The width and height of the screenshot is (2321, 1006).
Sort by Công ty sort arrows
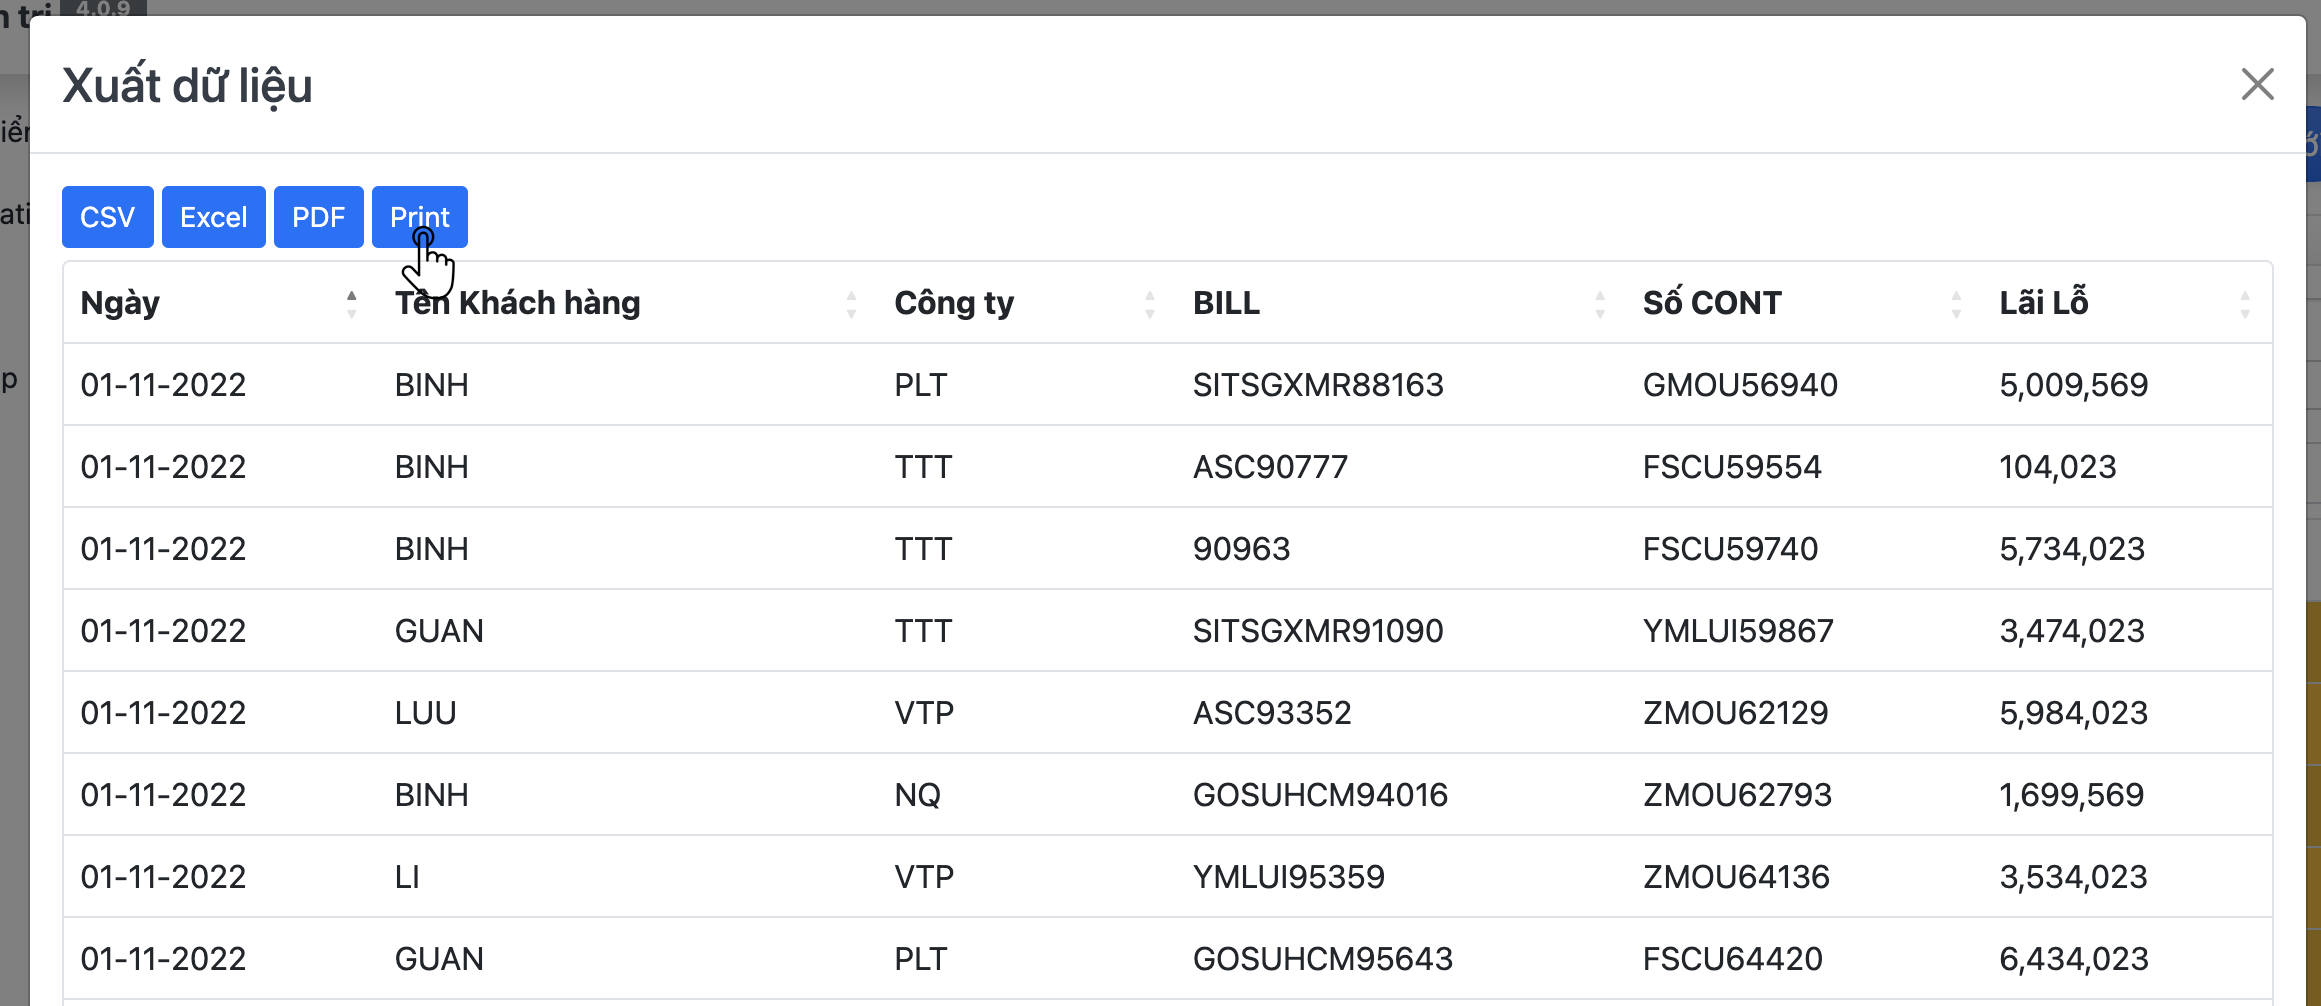(x=1150, y=304)
